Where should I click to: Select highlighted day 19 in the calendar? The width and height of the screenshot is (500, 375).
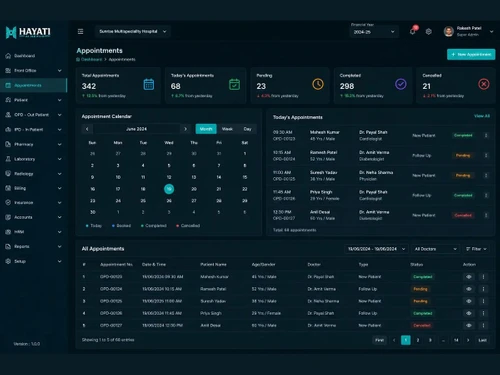(x=169, y=189)
